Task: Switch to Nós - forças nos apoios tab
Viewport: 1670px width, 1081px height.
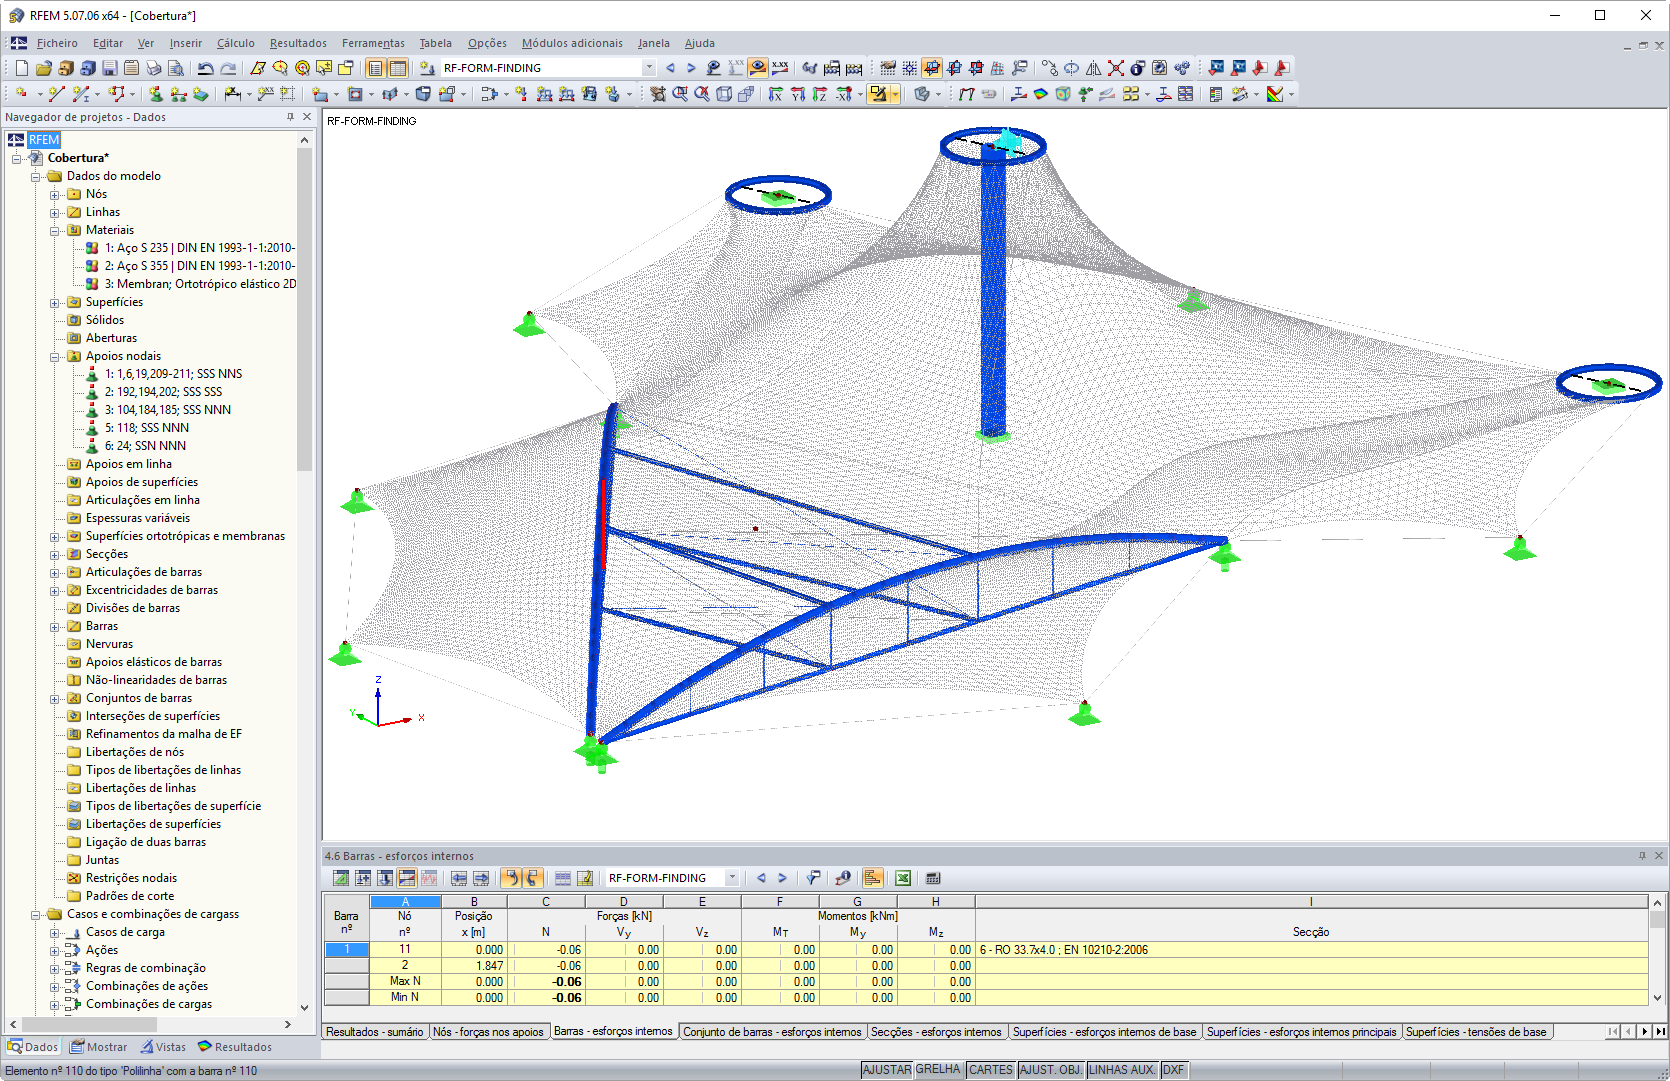Action: click(x=488, y=1032)
